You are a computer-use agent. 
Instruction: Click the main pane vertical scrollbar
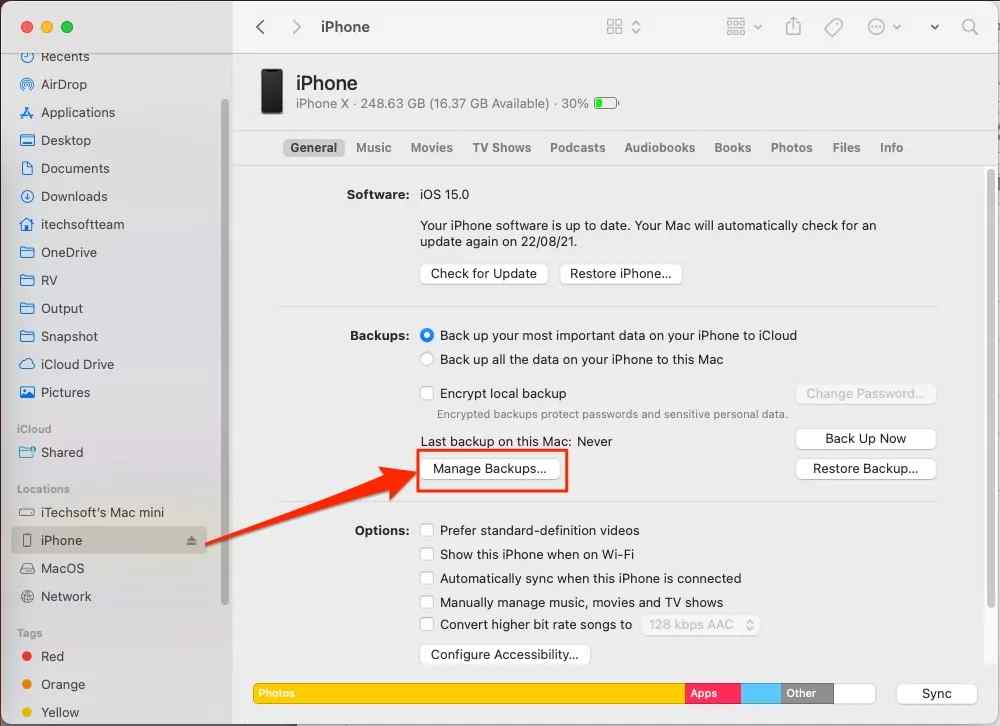pos(990,388)
